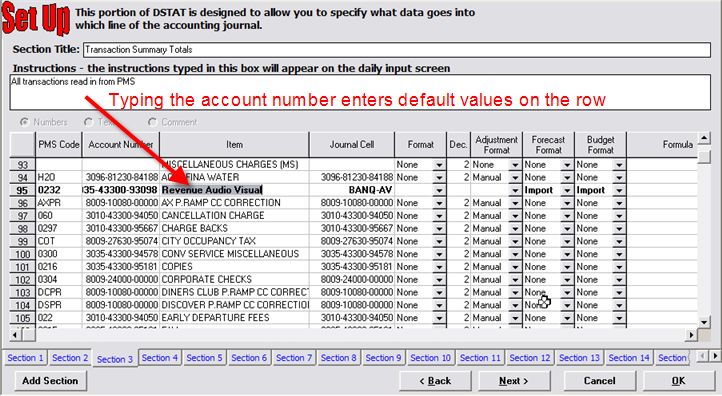The height and width of the screenshot is (396, 722).
Task: Click the grid vertical scrollbar up arrow
Action: [704, 138]
